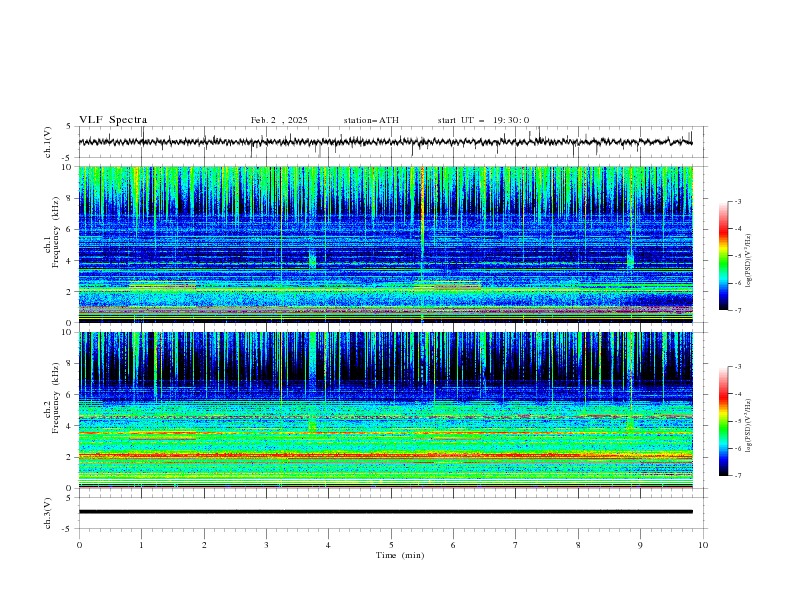This screenshot has width=792, height=612.
Task: Select the log(PSD) label beside ch.1 color bar
Action: pos(749,260)
